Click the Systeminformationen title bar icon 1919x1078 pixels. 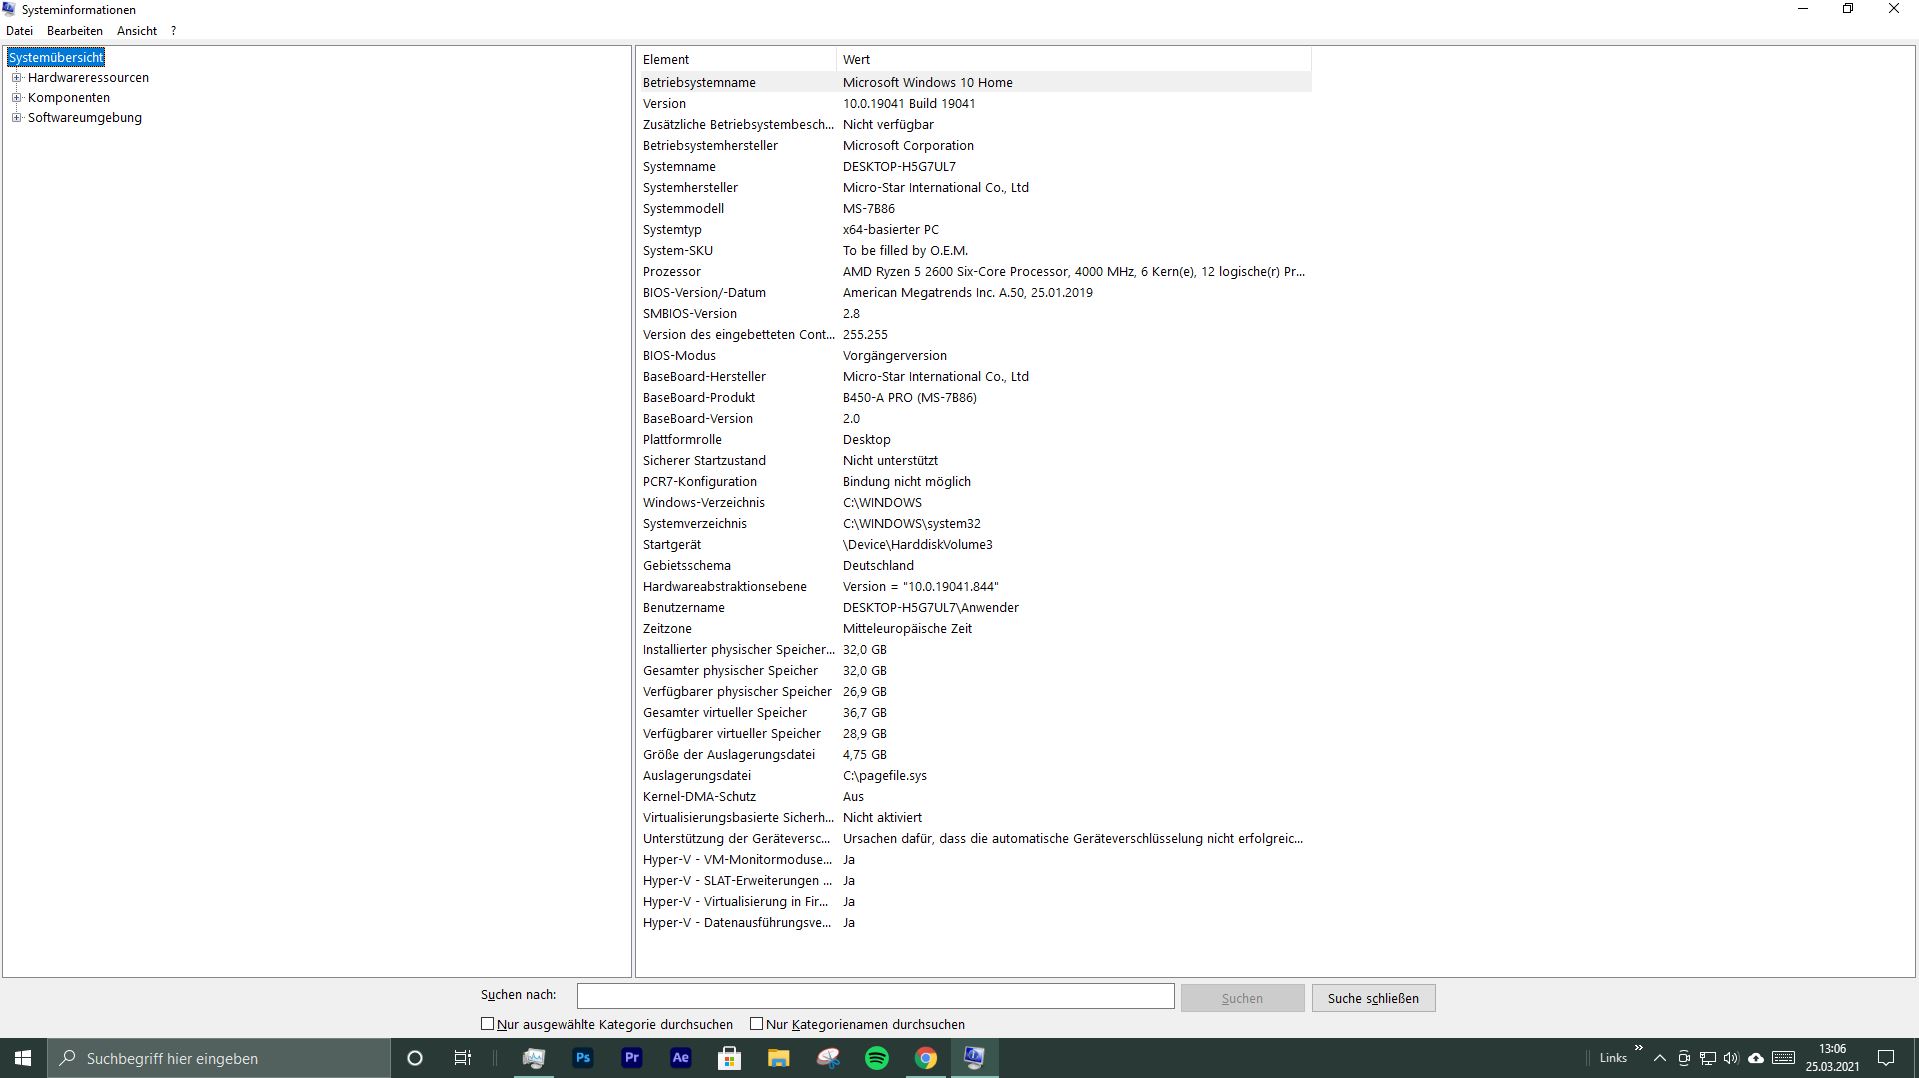click(x=9, y=9)
